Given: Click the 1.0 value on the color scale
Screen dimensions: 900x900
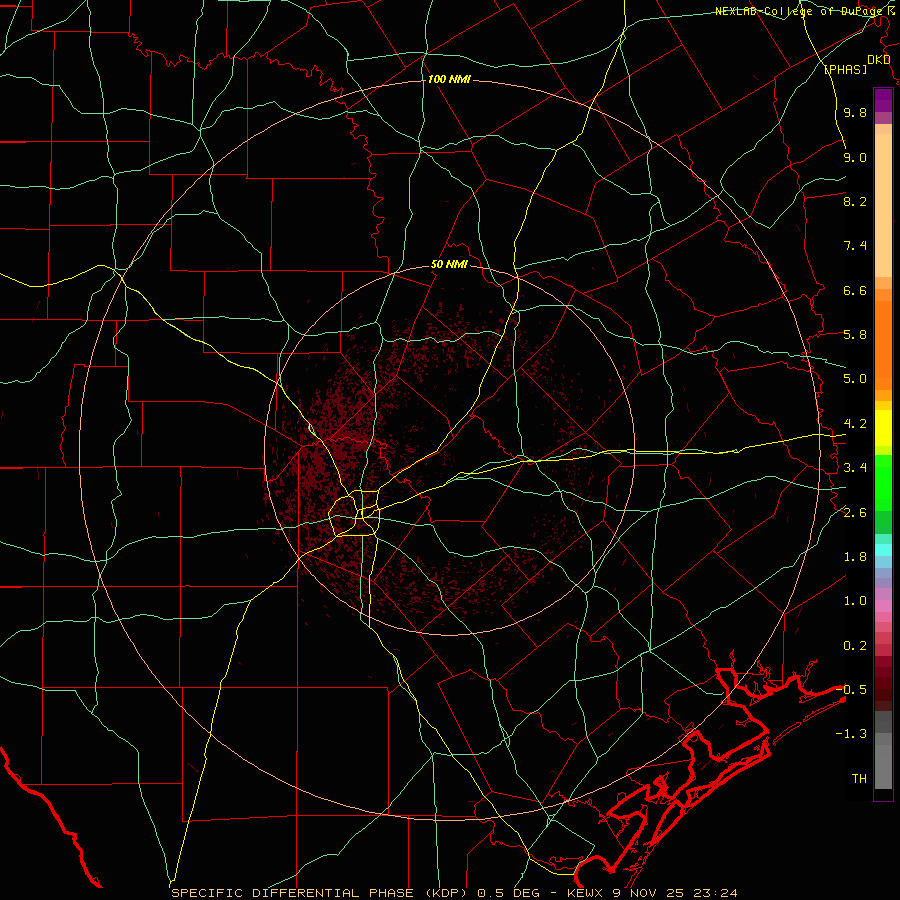Looking at the screenshot, I should point(855,601).
